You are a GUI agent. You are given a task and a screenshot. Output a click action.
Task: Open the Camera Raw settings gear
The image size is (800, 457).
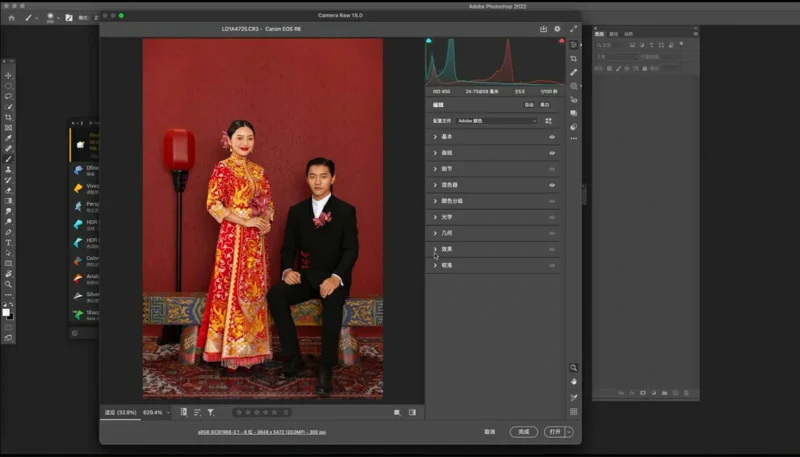tap(559, 29)
